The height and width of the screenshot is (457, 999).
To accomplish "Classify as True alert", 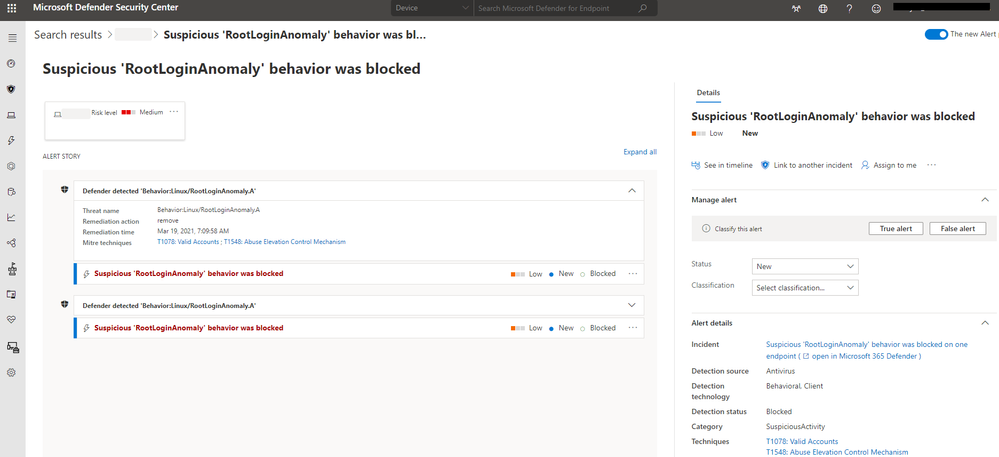I will point(896,228).
